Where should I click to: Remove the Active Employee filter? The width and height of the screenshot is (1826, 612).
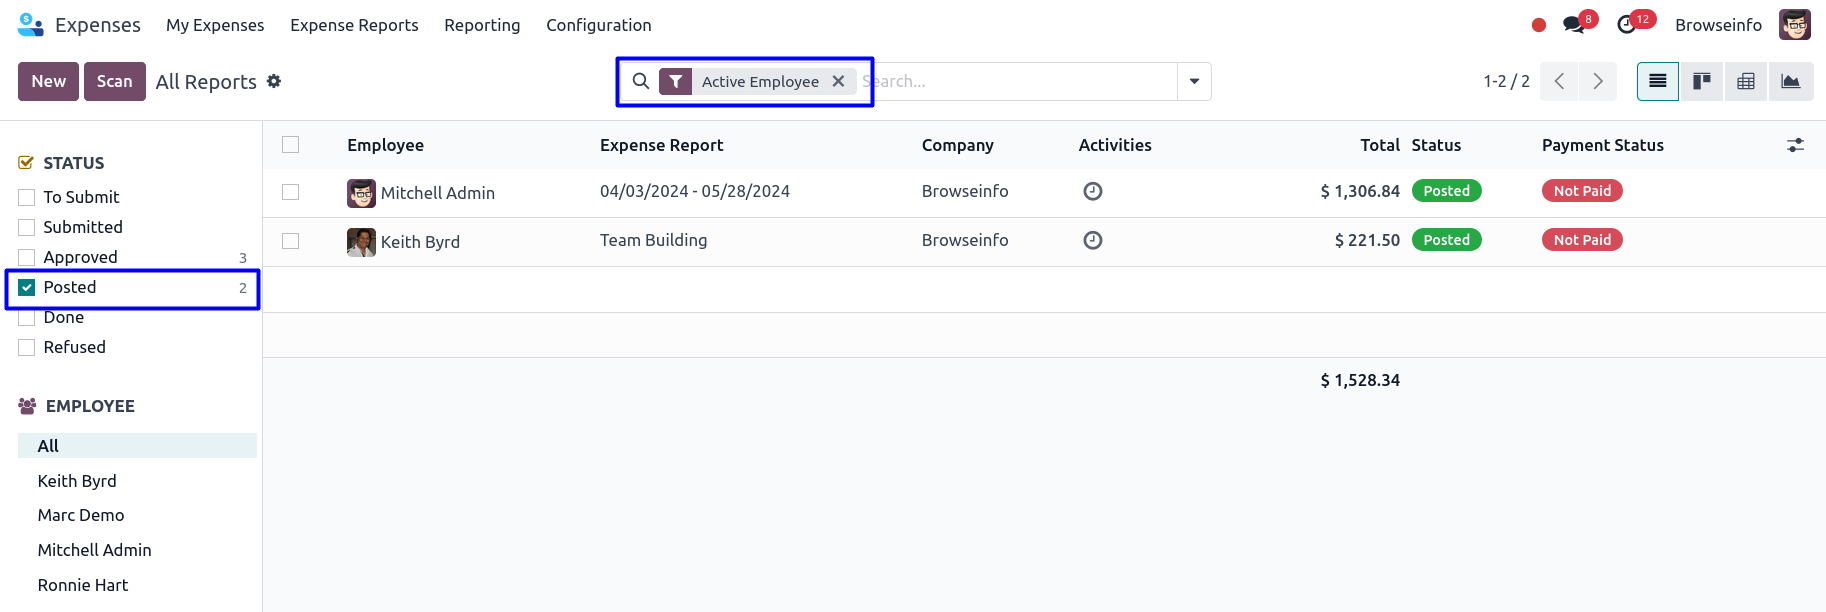coord(839,82)
